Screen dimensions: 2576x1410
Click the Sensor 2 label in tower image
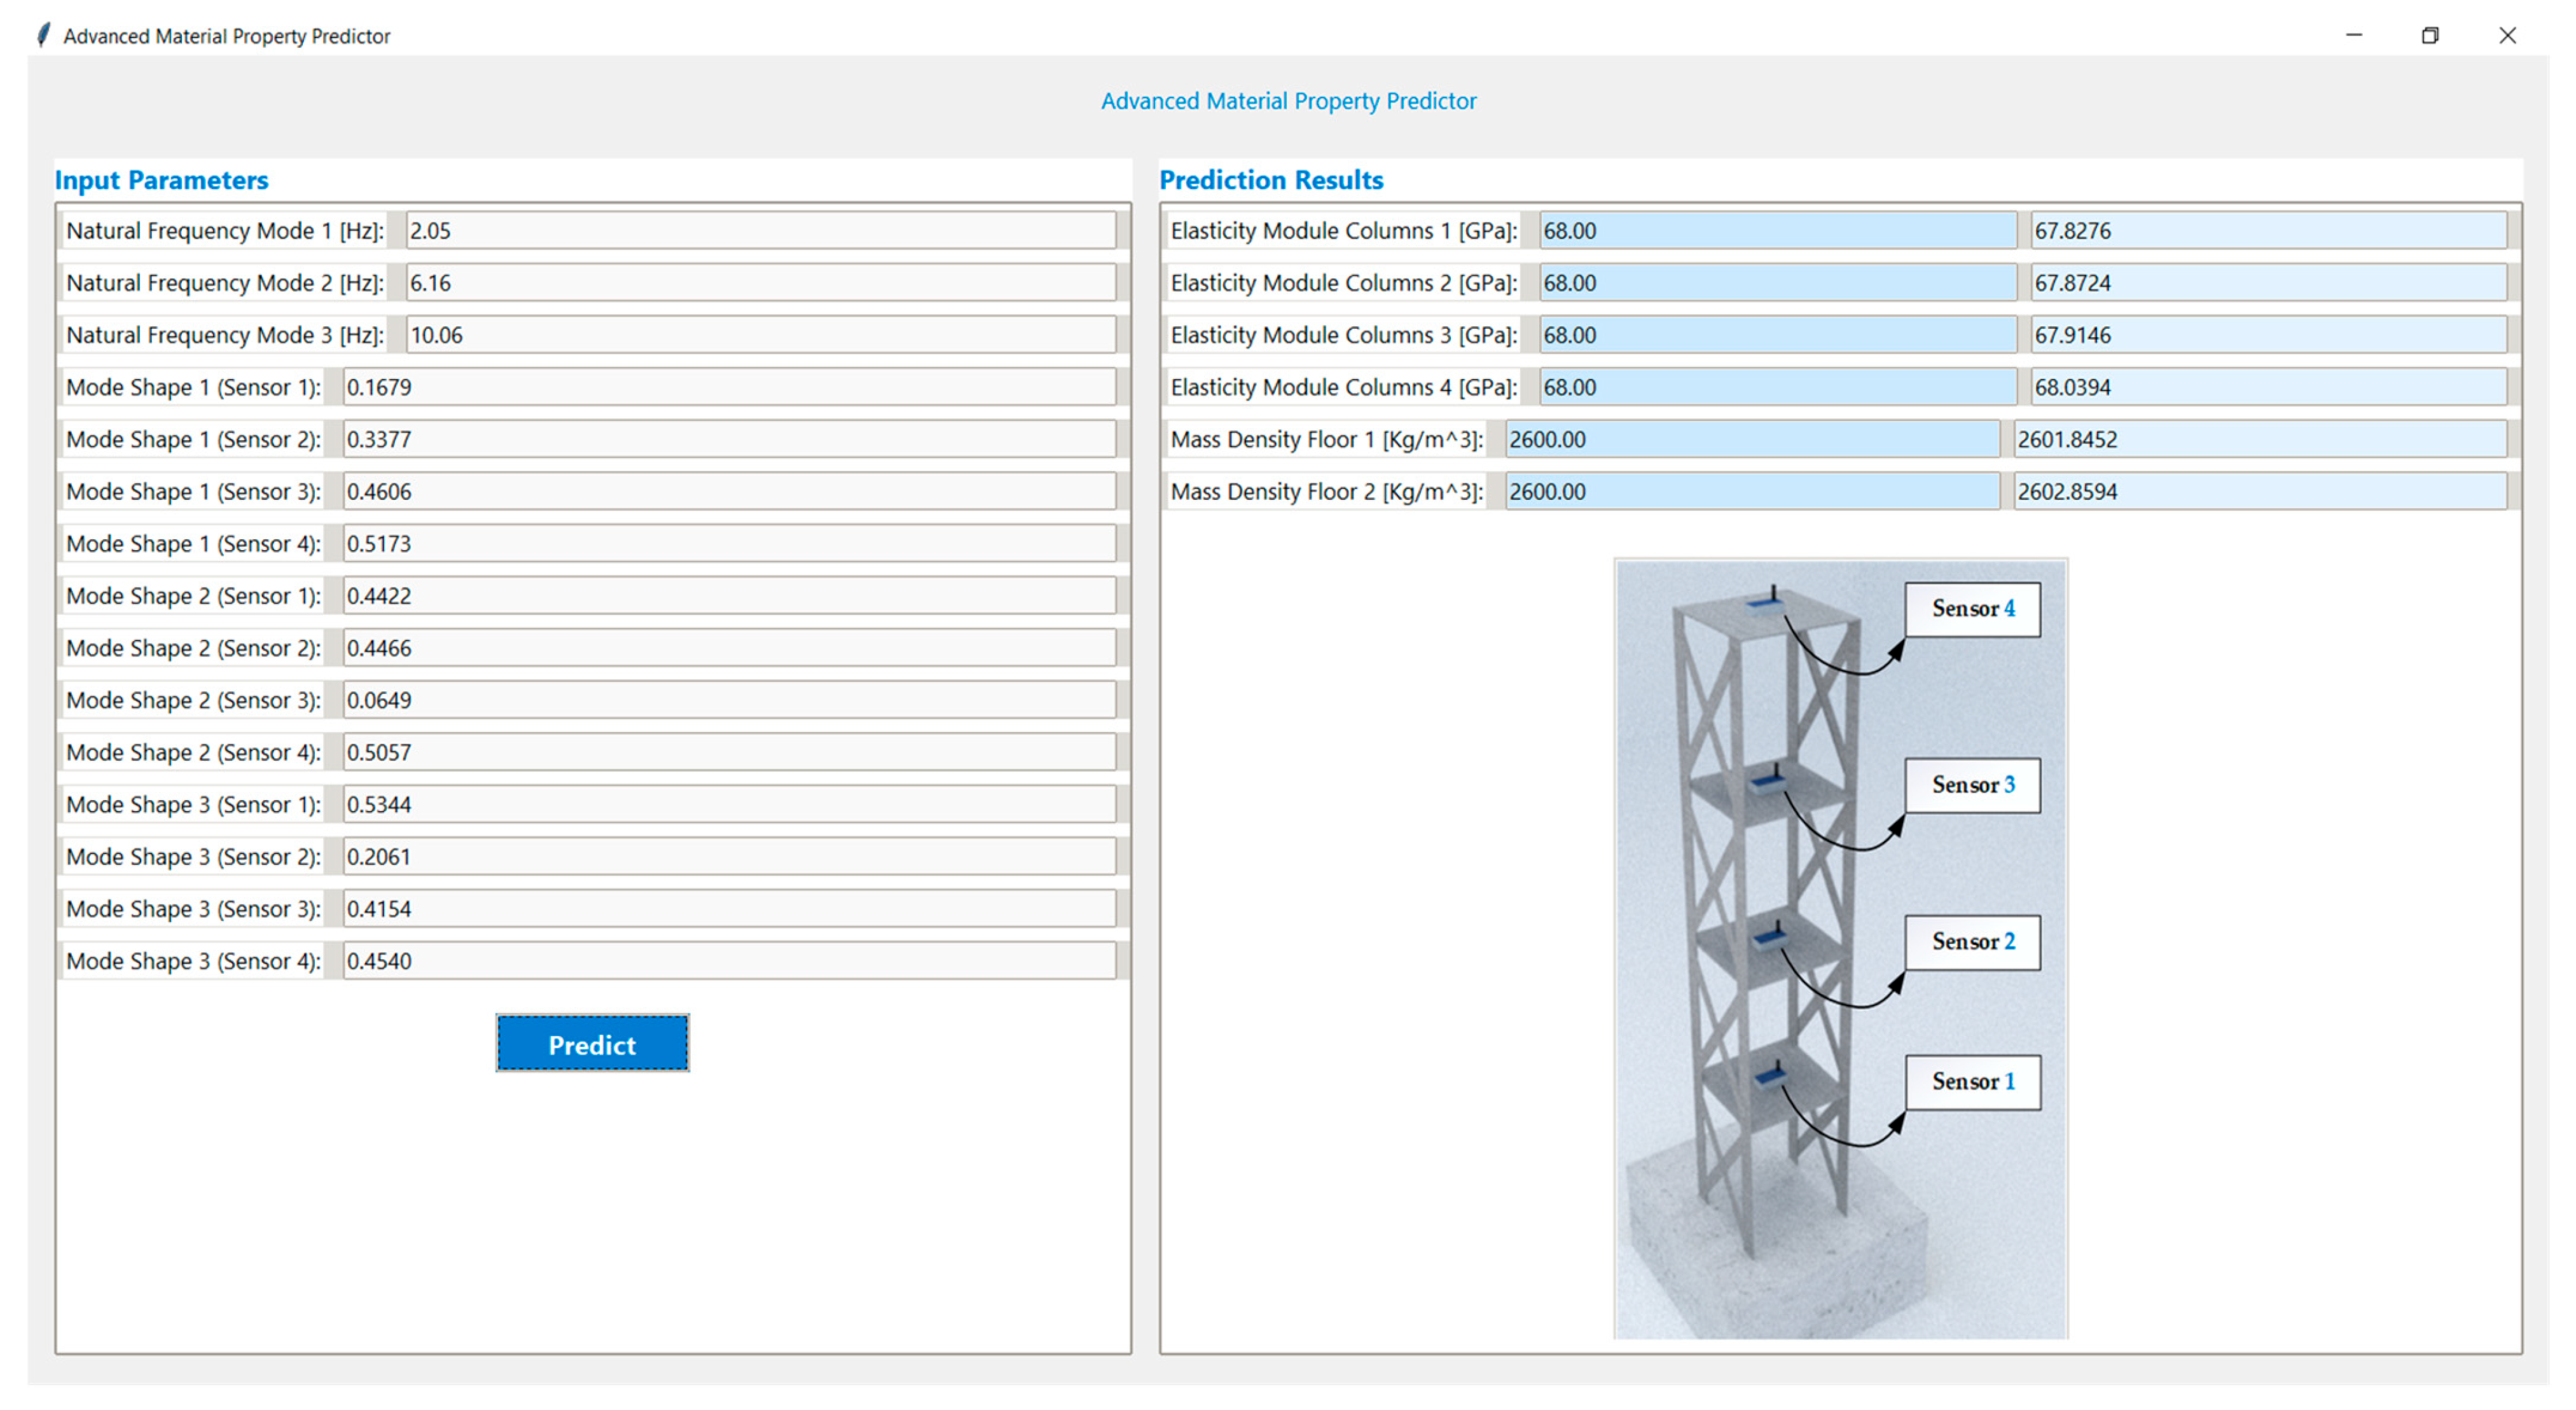click(x=1971, y=942)
